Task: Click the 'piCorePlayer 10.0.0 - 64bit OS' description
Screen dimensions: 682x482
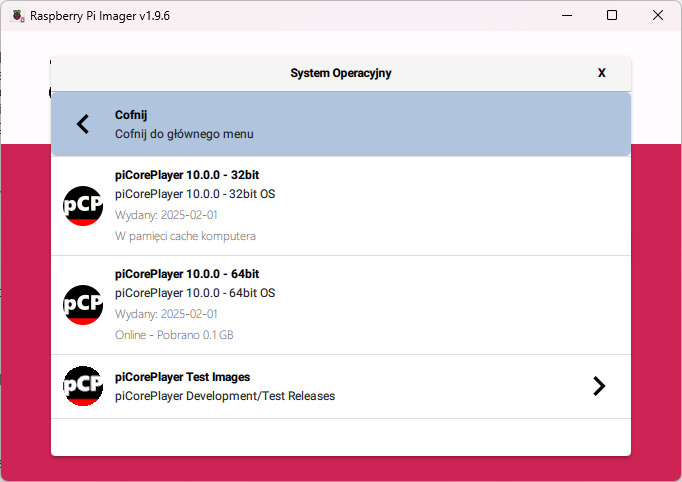Action: (194, 293)
